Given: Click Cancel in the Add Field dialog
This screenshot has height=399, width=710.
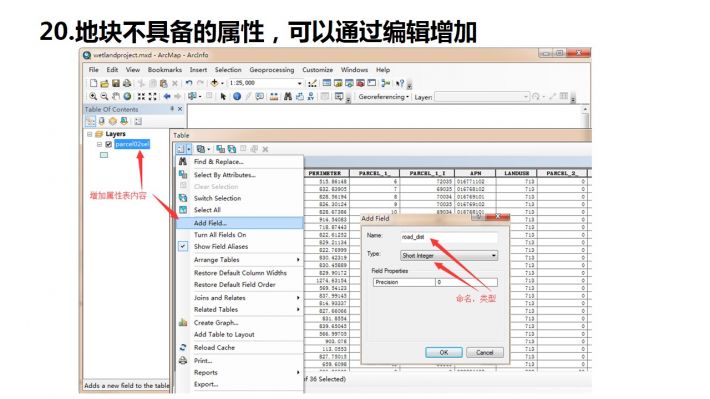Looking at the screenshot, I should 485,352.
